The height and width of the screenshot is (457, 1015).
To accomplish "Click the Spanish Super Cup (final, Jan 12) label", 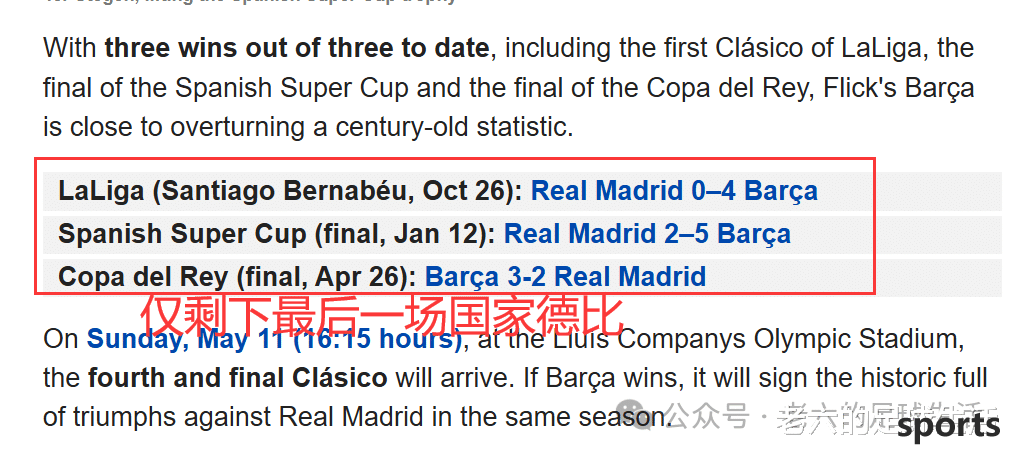I will tap(276, 234).
